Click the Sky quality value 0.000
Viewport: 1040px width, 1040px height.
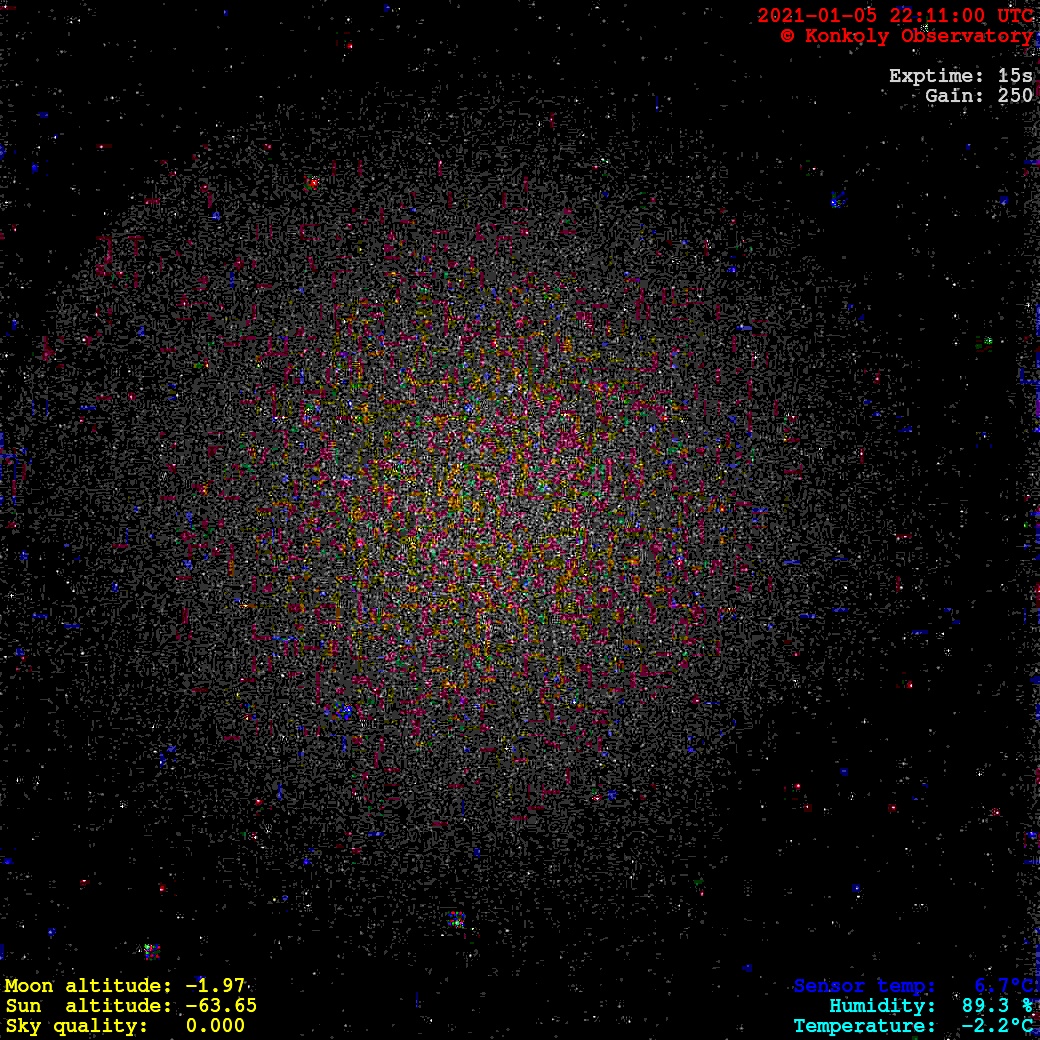coord(215,1026)
